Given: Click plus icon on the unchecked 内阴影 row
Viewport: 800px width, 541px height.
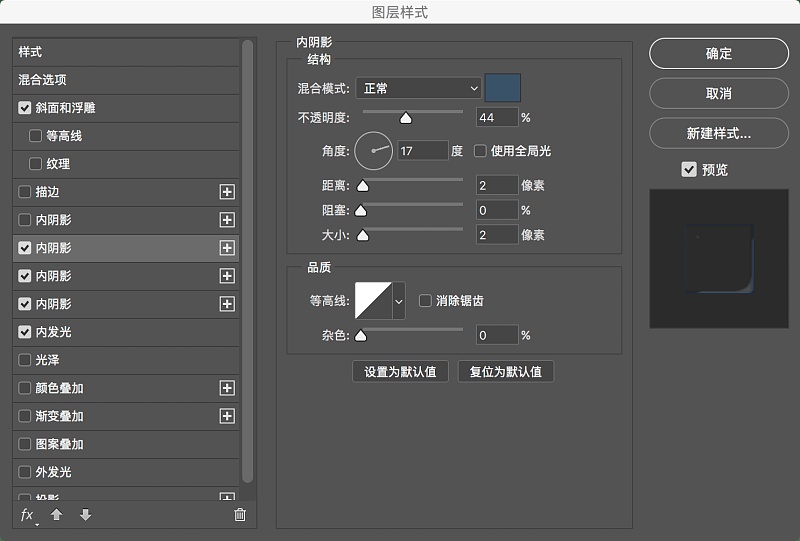Looking at the screenshot, I should [x=227, y=220].
